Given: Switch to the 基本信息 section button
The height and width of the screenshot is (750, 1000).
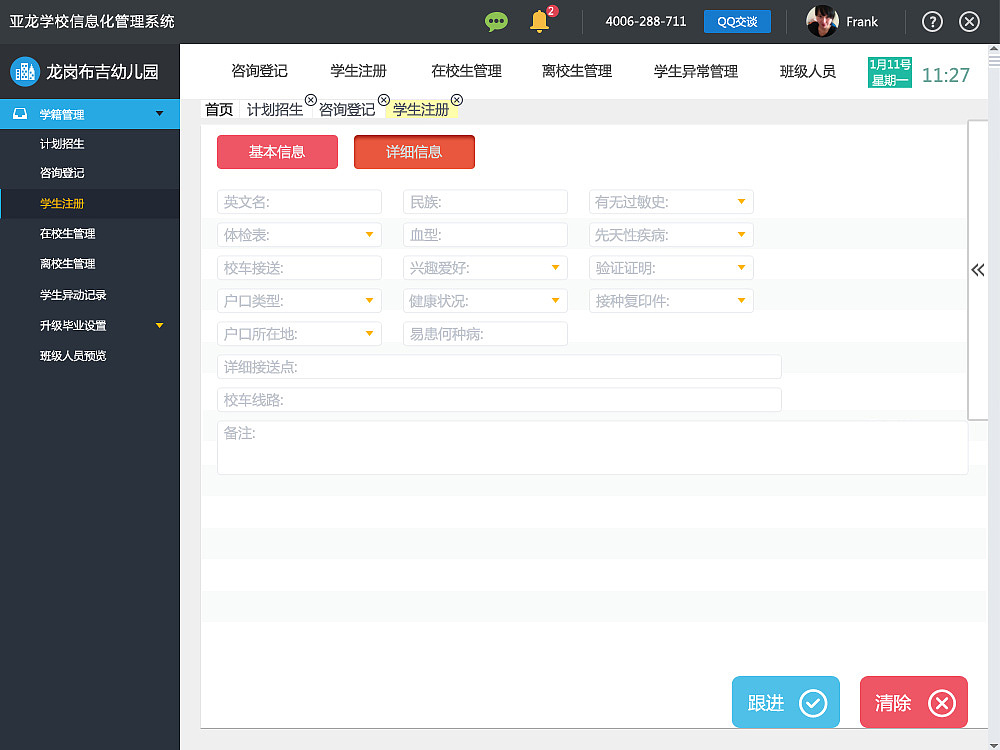Looking at the screenshot, I should click(x=277, y=152).
